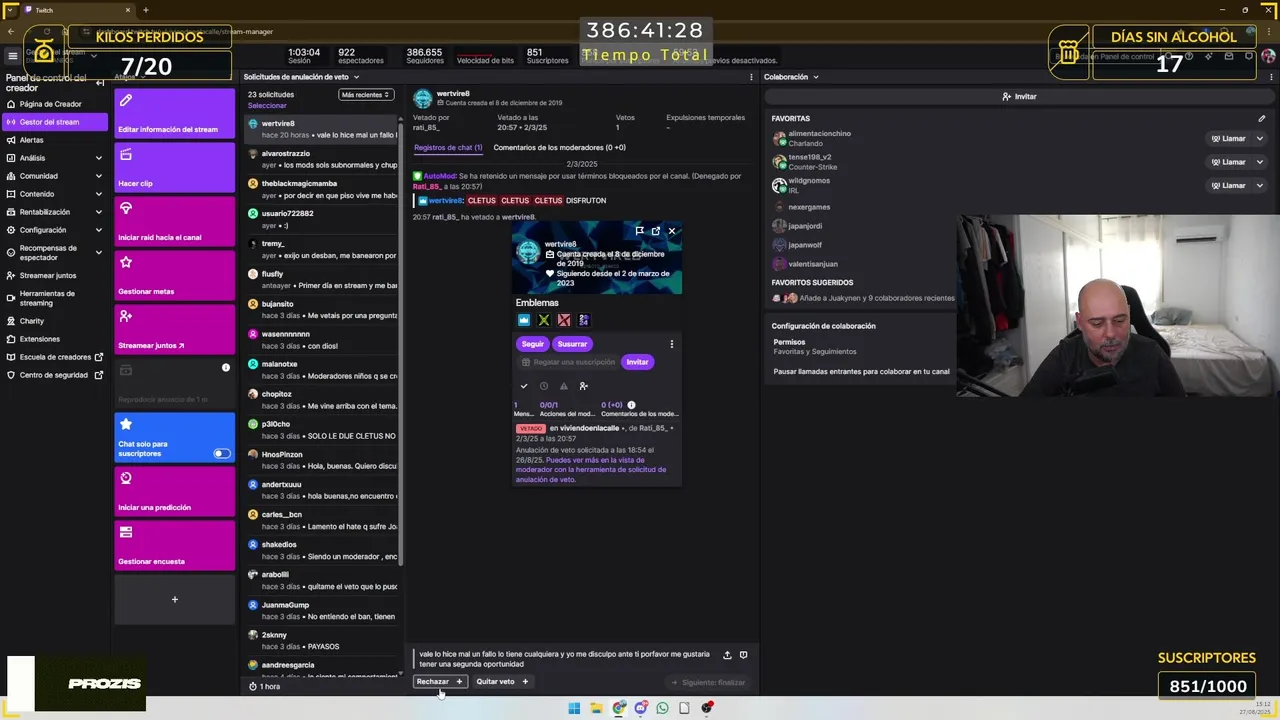Image resolution: width=1280 pixels, height=720 pixels.
Task: Expand the Contenido sidebar section
Action: pyautogui.click(x=98, y=194)
